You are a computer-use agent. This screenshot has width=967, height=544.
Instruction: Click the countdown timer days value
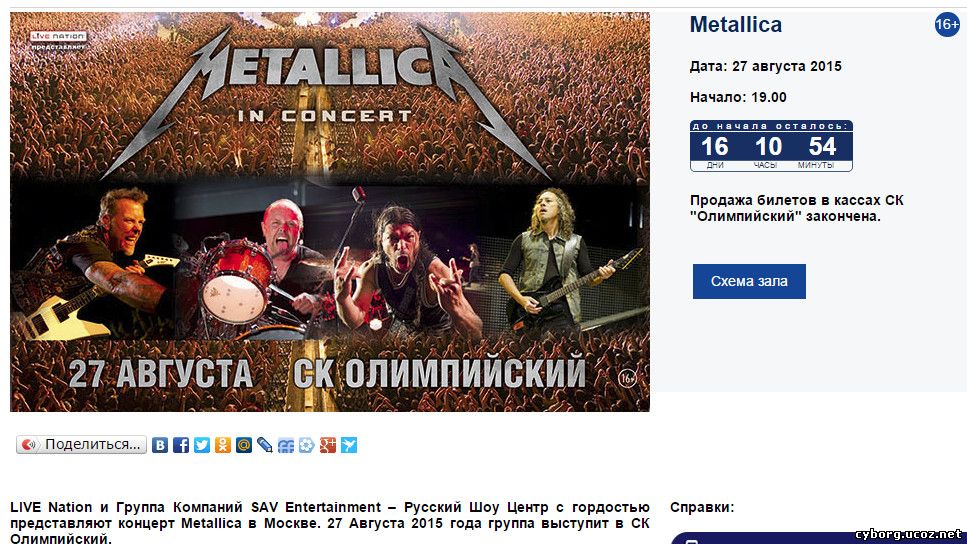pyautogui.click(x=715, y=147)
